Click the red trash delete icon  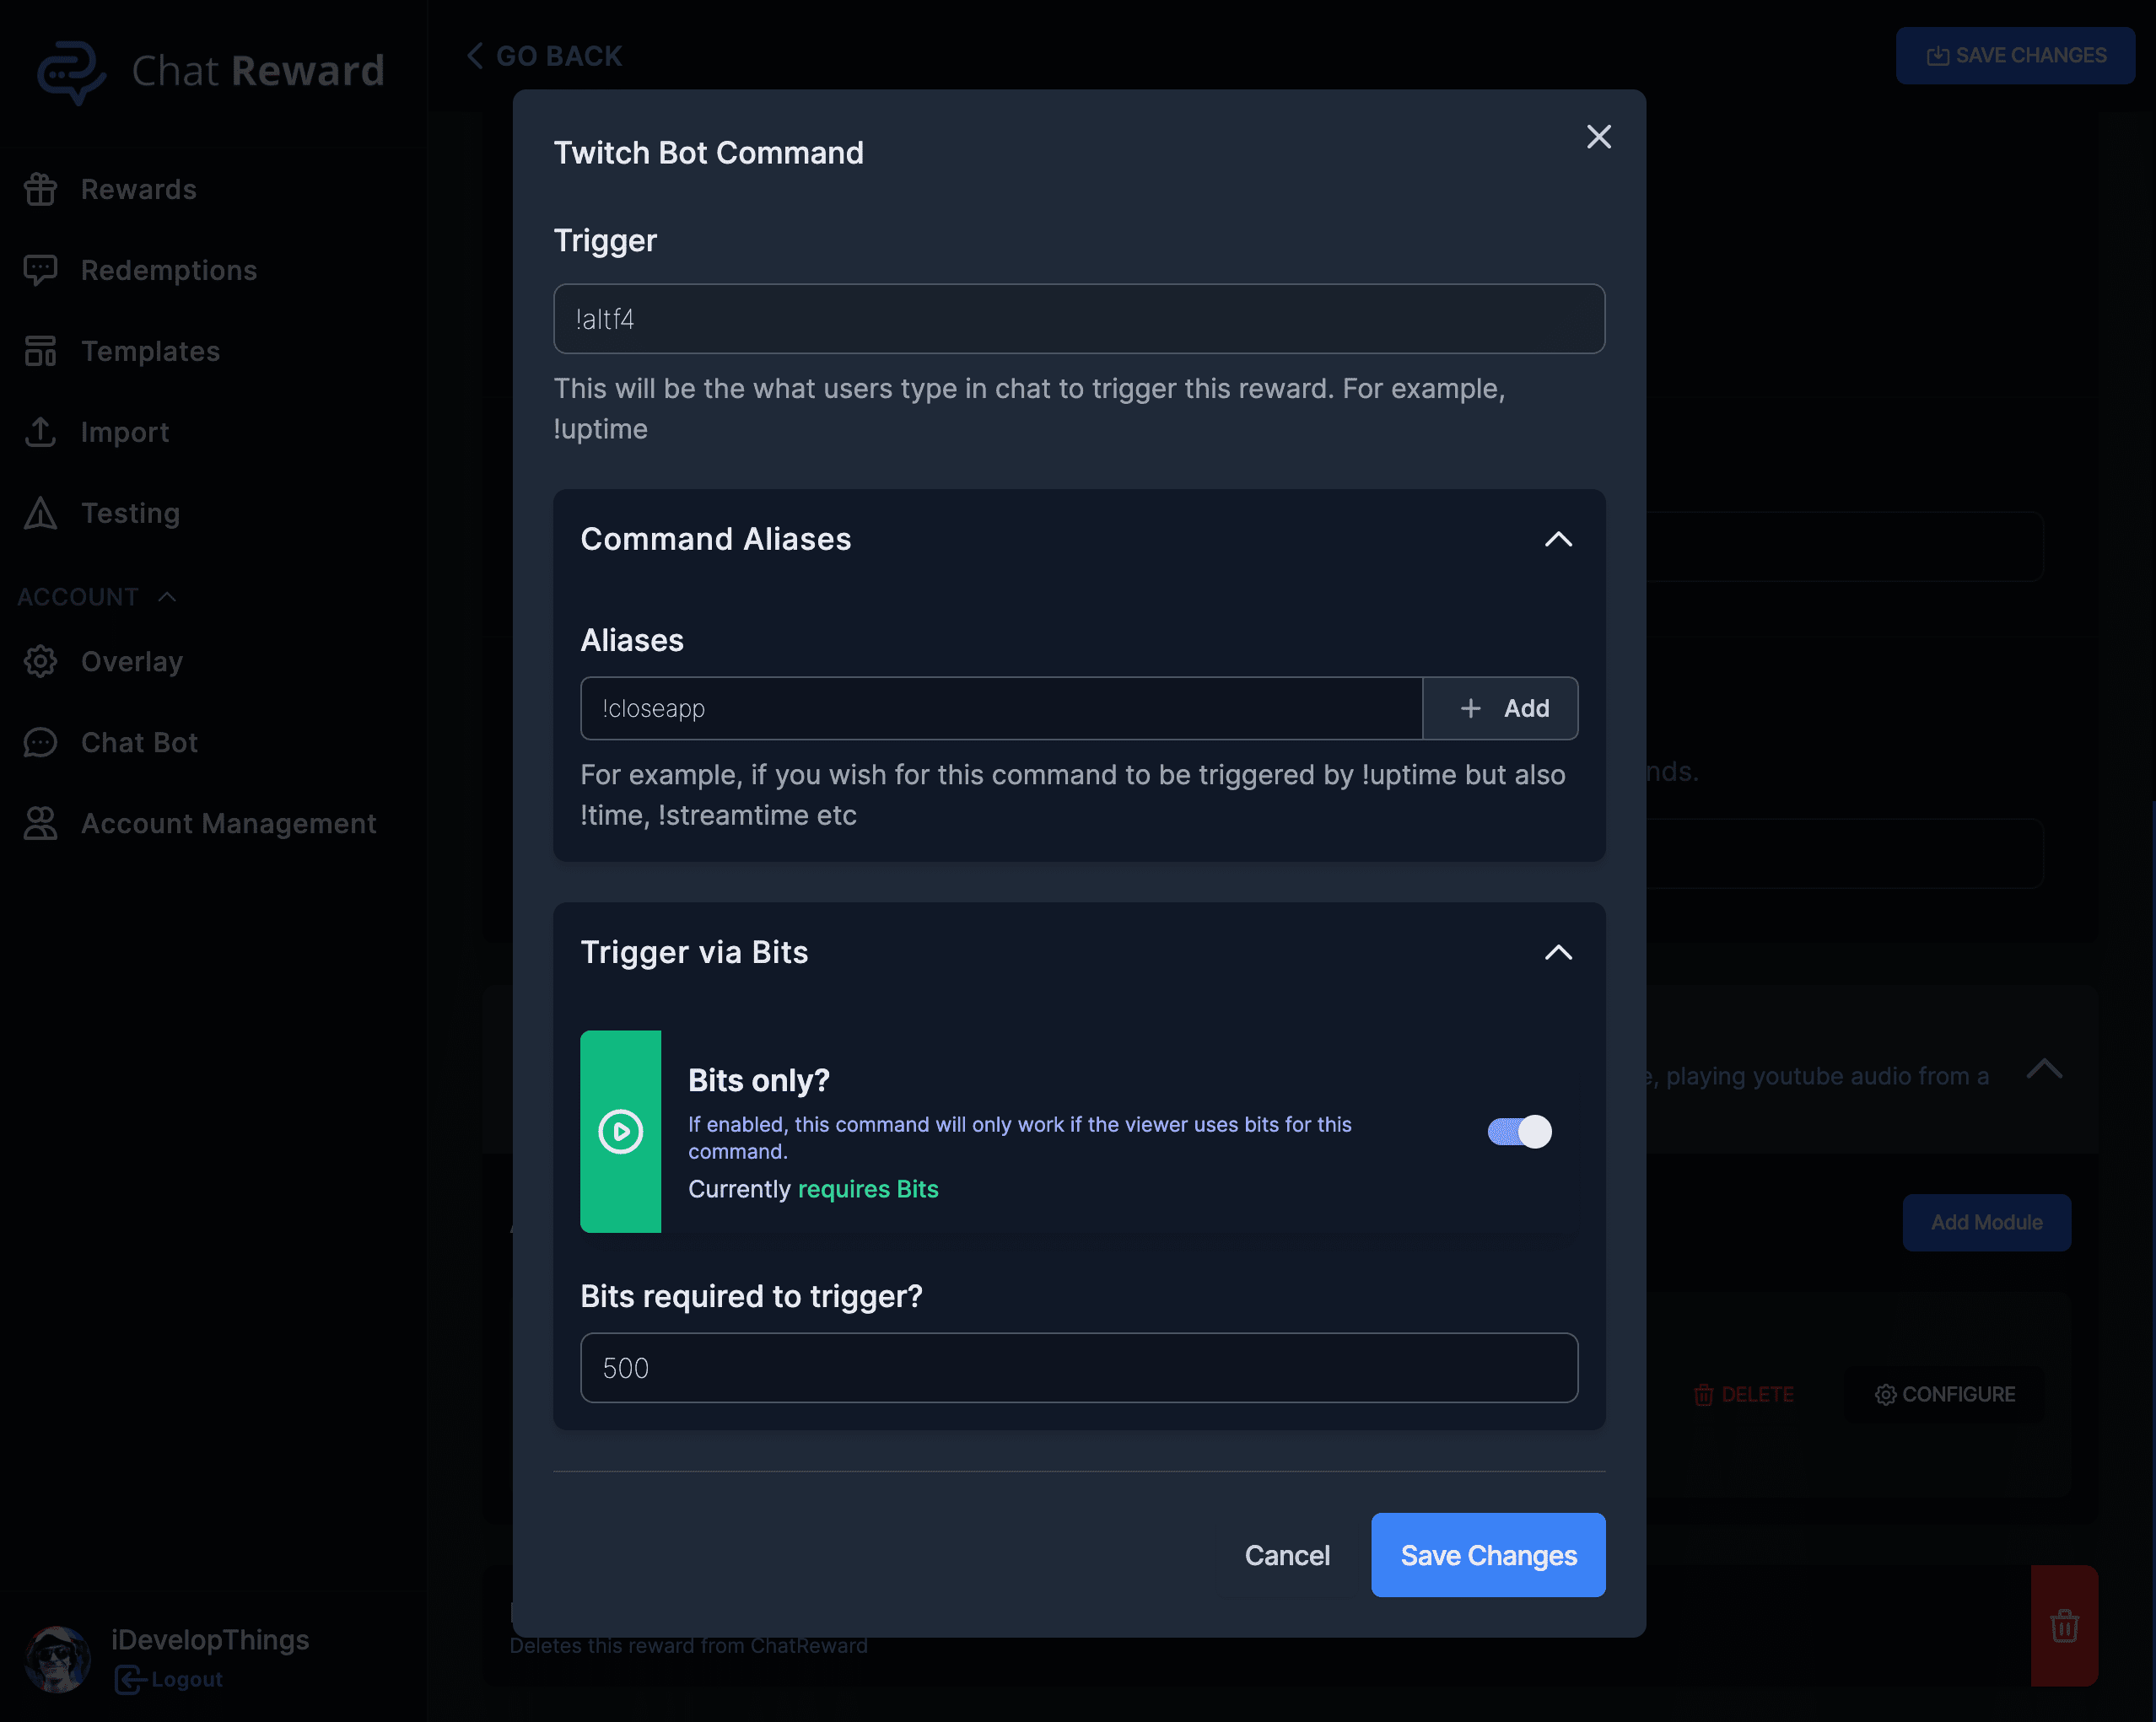coord(2064,1625)
